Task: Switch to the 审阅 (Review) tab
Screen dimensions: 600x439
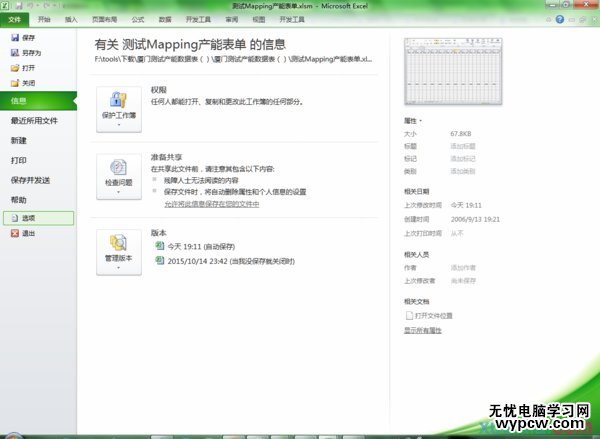Action: point(232,20)
